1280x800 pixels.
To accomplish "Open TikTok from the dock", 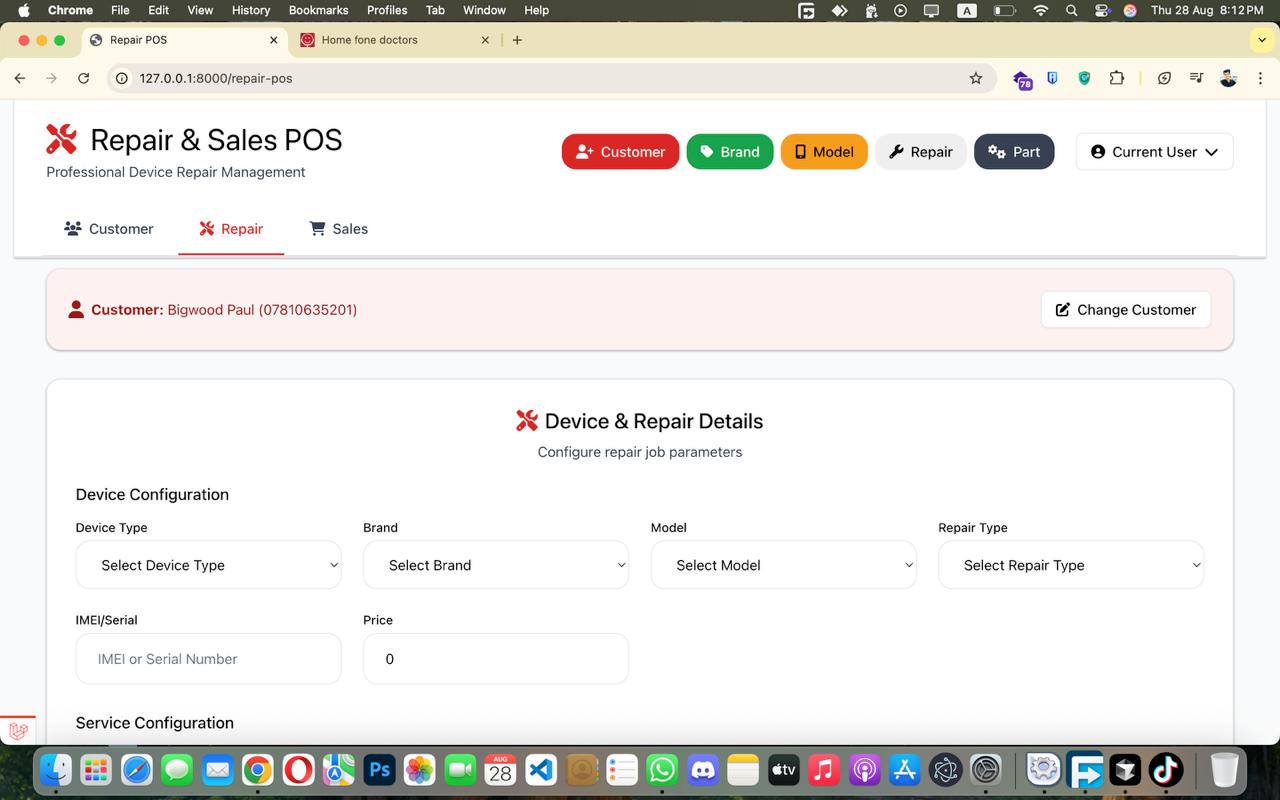I will pyautogui.click(x=1166, y=770).
